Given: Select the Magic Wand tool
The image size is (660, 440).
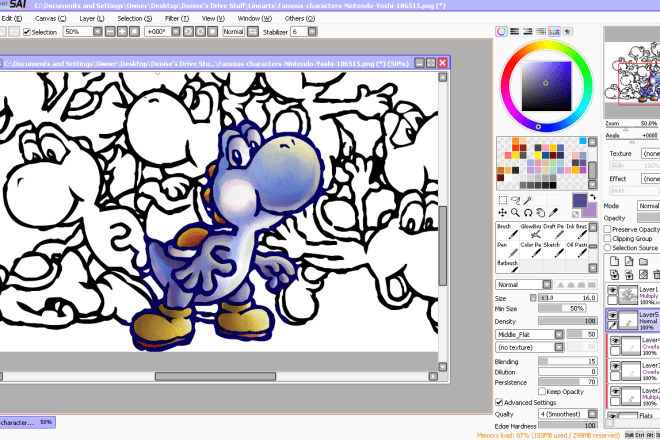Looking at the screenshot, I should [x=528, y=200].
